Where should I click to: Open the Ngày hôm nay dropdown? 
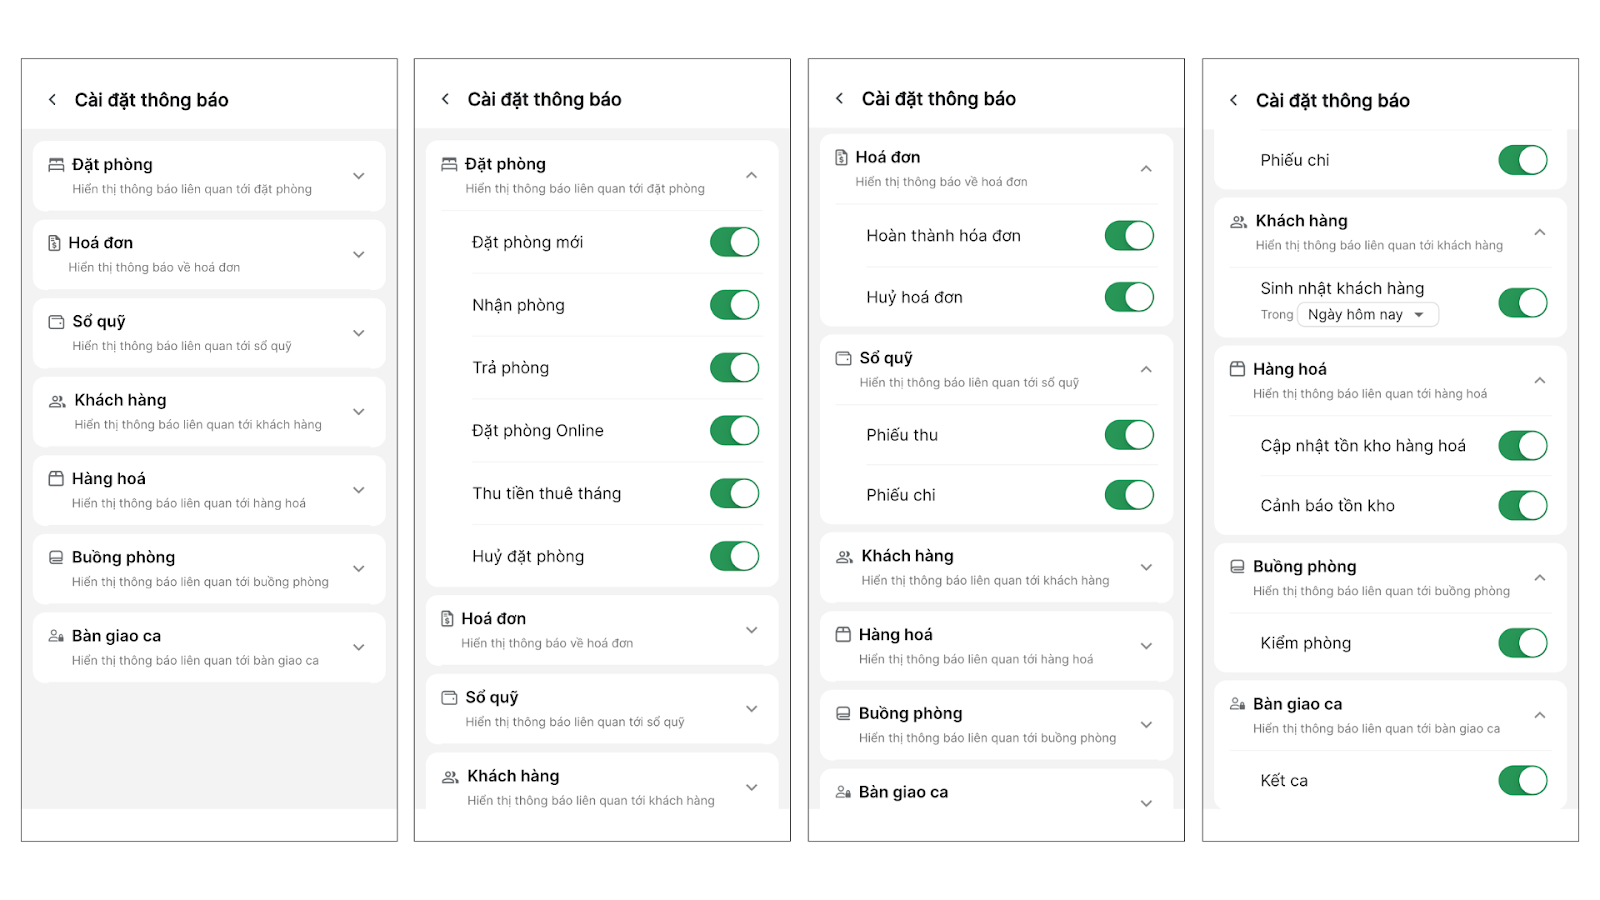click(x=1367, y=315)
